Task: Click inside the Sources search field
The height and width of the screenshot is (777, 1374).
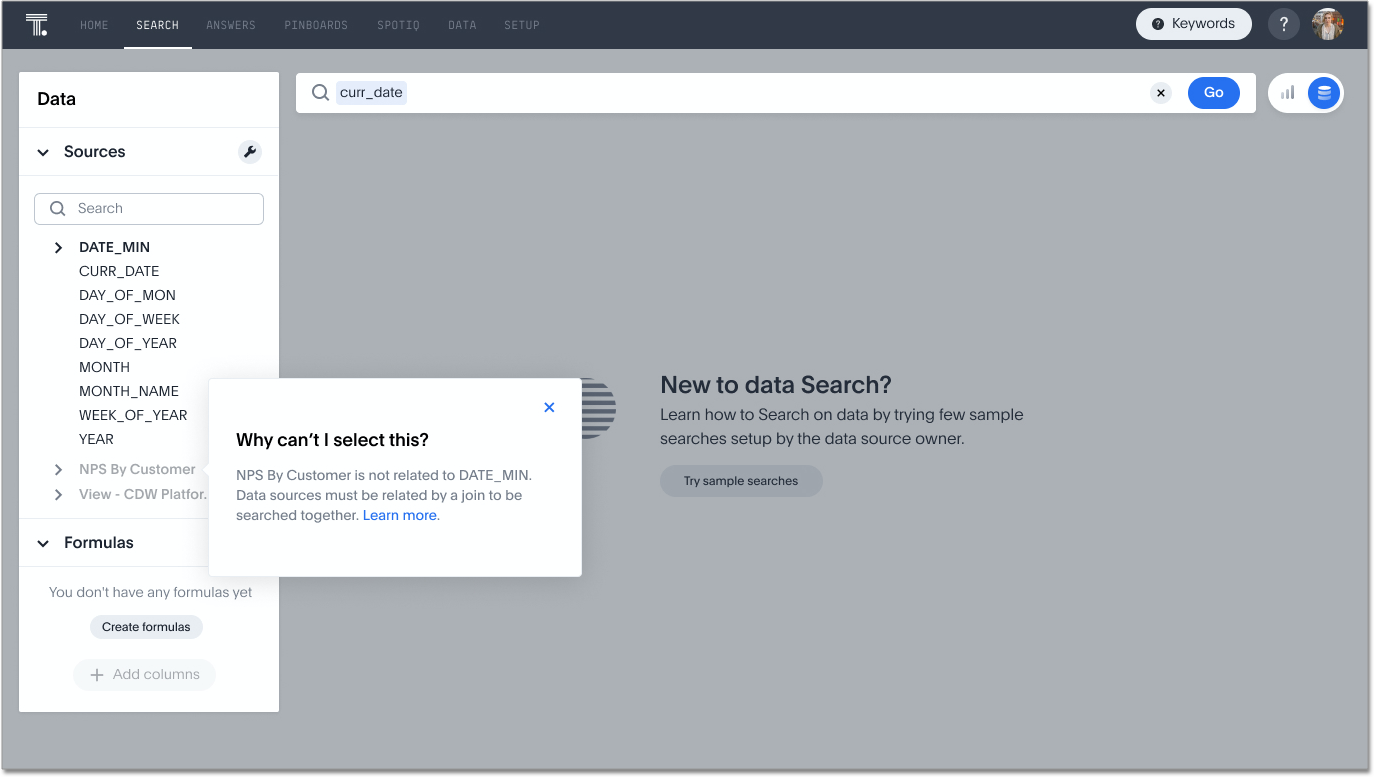Action: point(149,208)
